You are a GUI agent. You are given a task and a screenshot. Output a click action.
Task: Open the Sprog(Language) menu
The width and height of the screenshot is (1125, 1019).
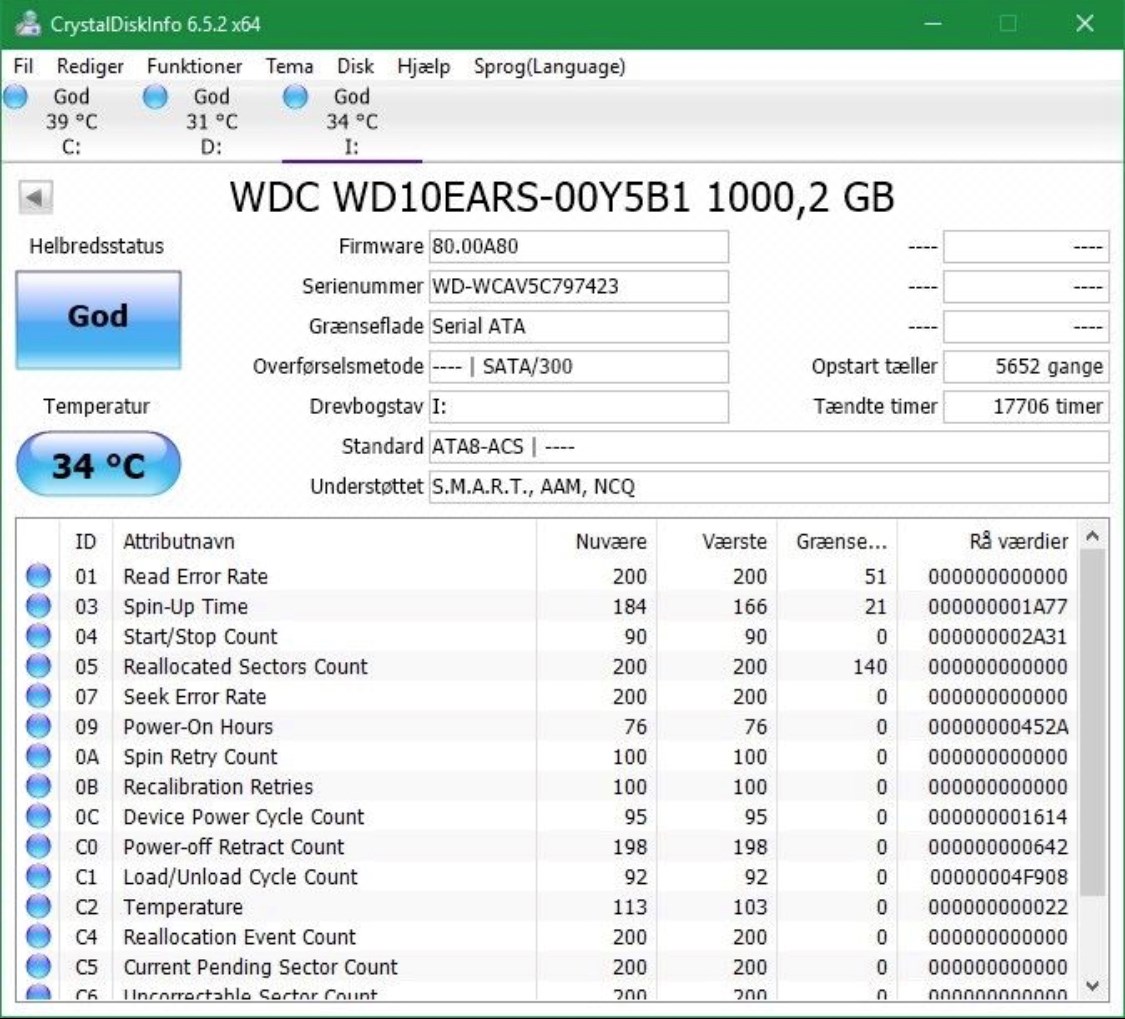550,66
